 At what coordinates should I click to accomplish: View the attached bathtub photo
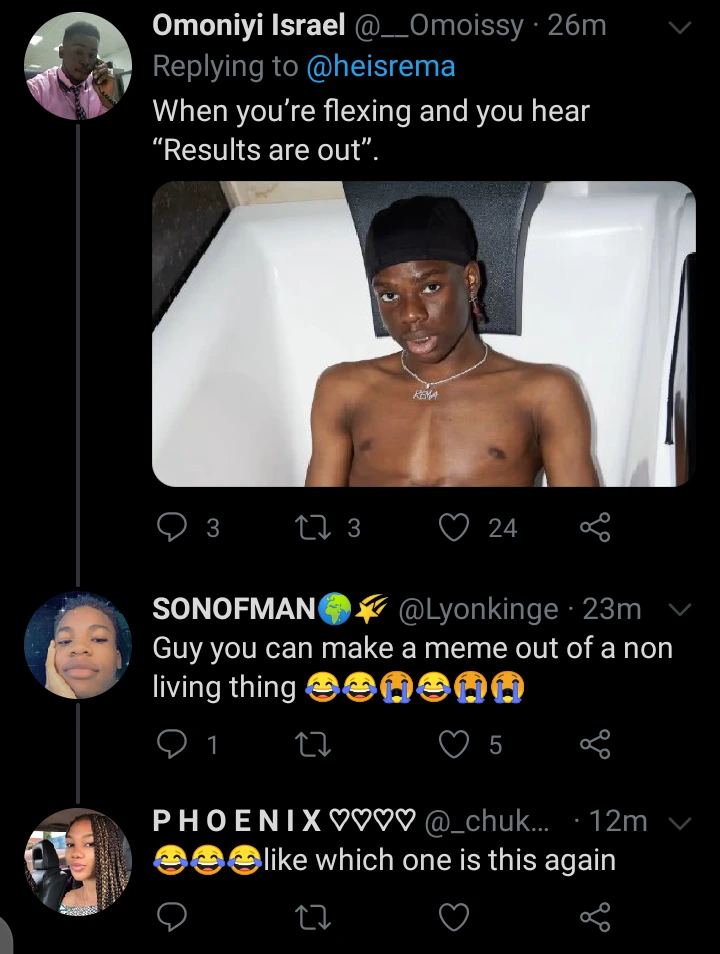coord(424,333)
